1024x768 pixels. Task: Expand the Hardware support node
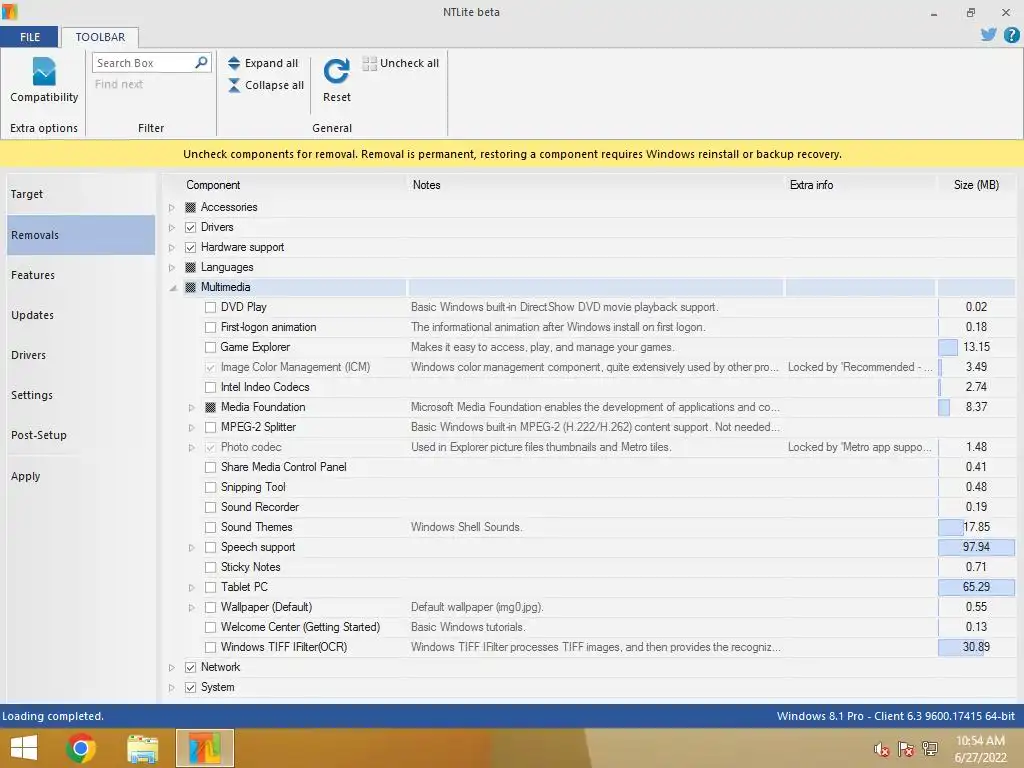click(172, 248)
